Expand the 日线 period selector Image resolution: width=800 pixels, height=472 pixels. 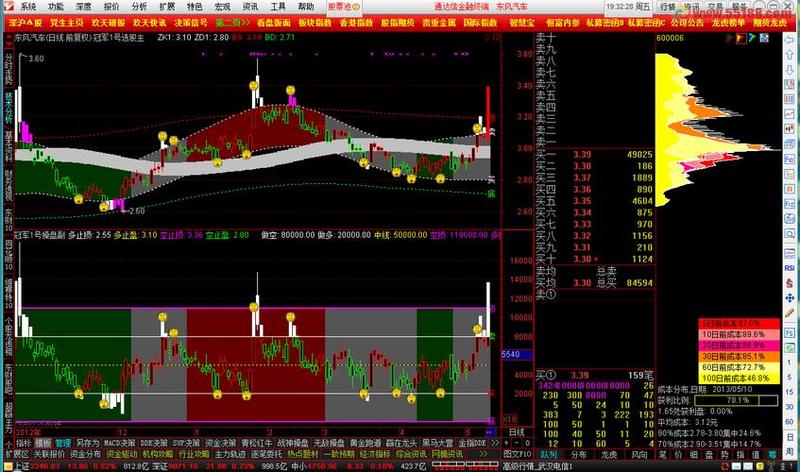[x=516, y=432]
